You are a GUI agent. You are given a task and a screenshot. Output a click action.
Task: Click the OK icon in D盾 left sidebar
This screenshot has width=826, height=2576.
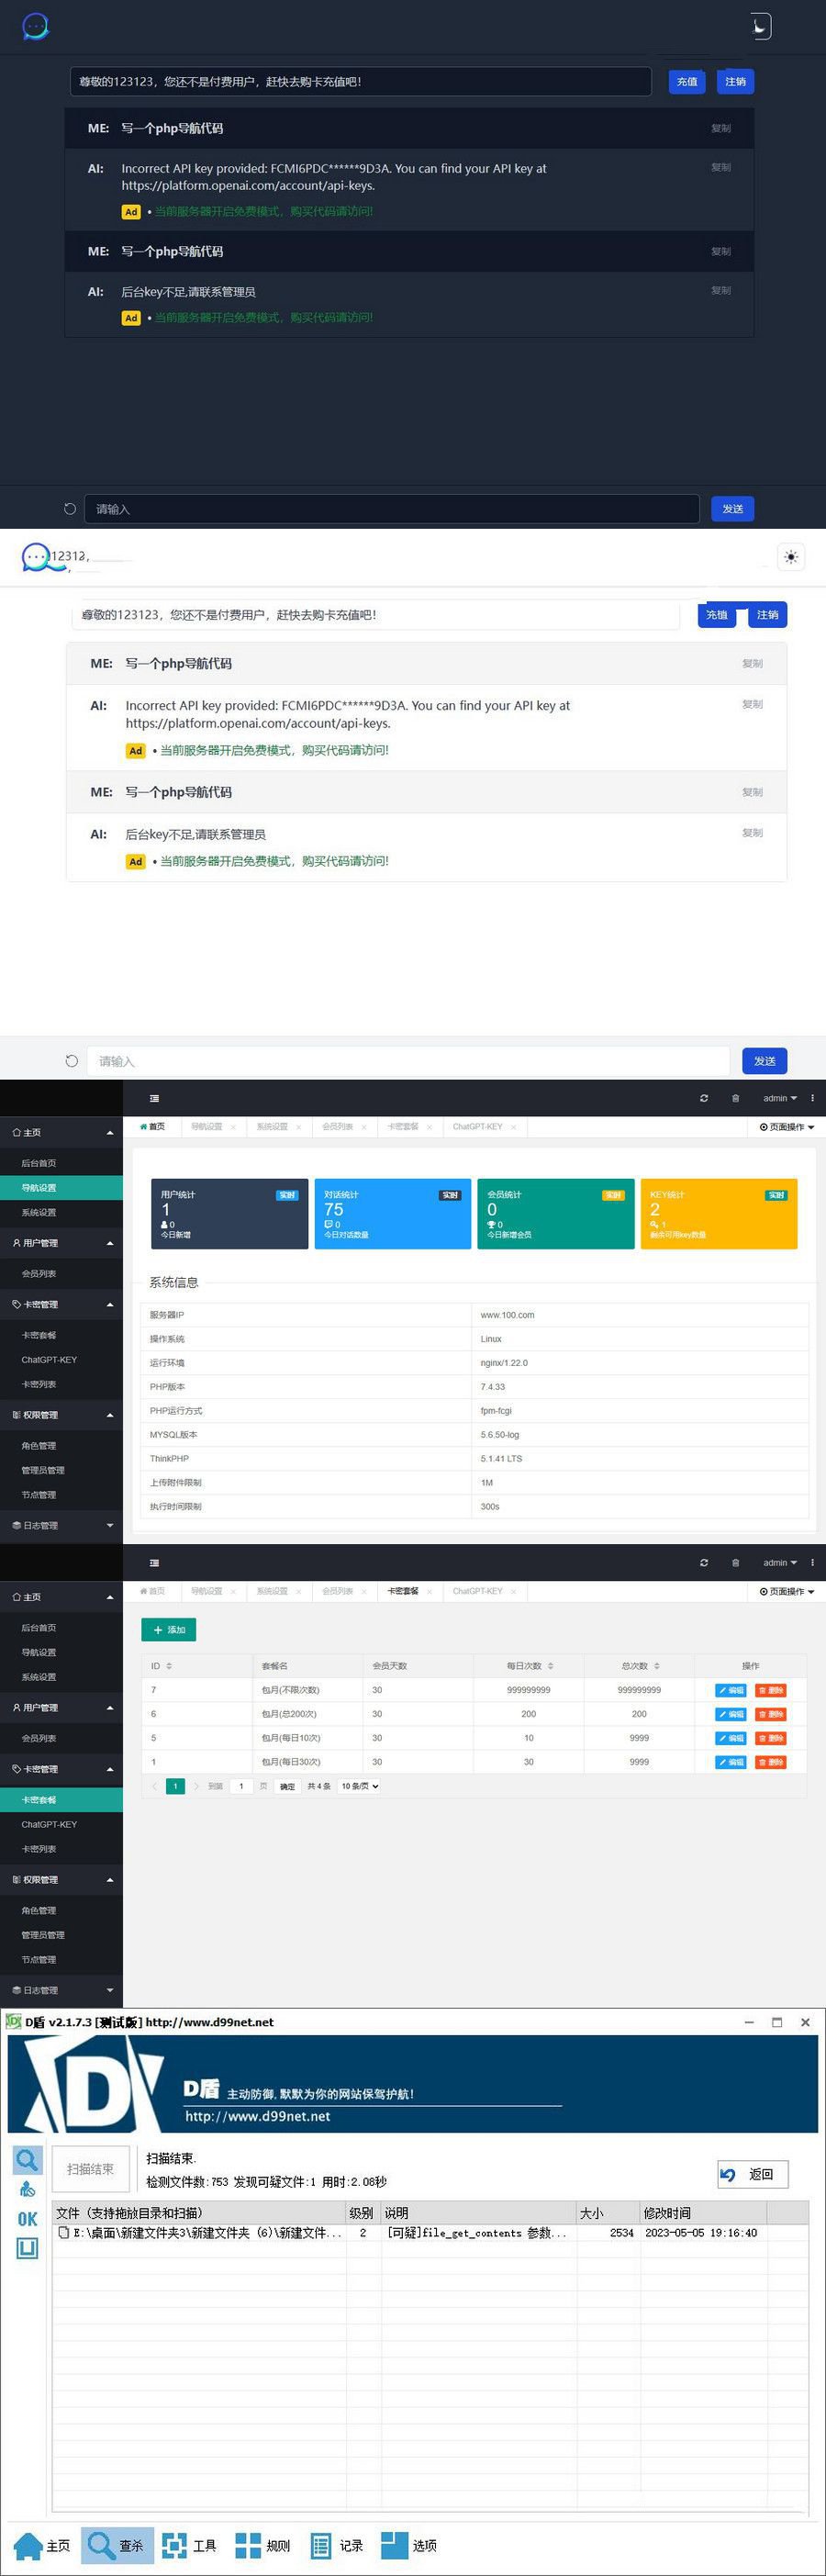coord(27,2218)
